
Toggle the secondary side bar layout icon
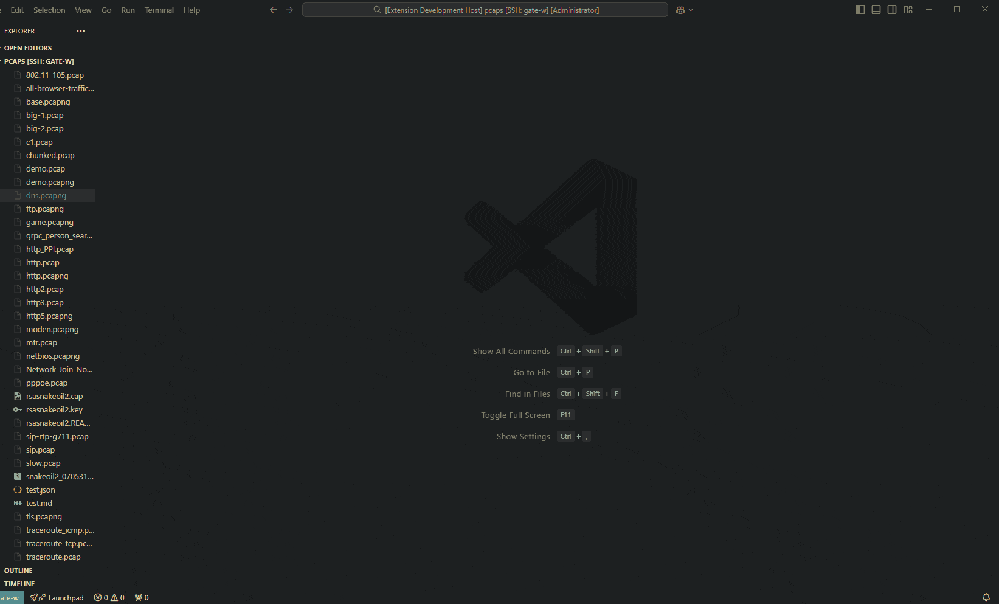(x=892, y=10)
